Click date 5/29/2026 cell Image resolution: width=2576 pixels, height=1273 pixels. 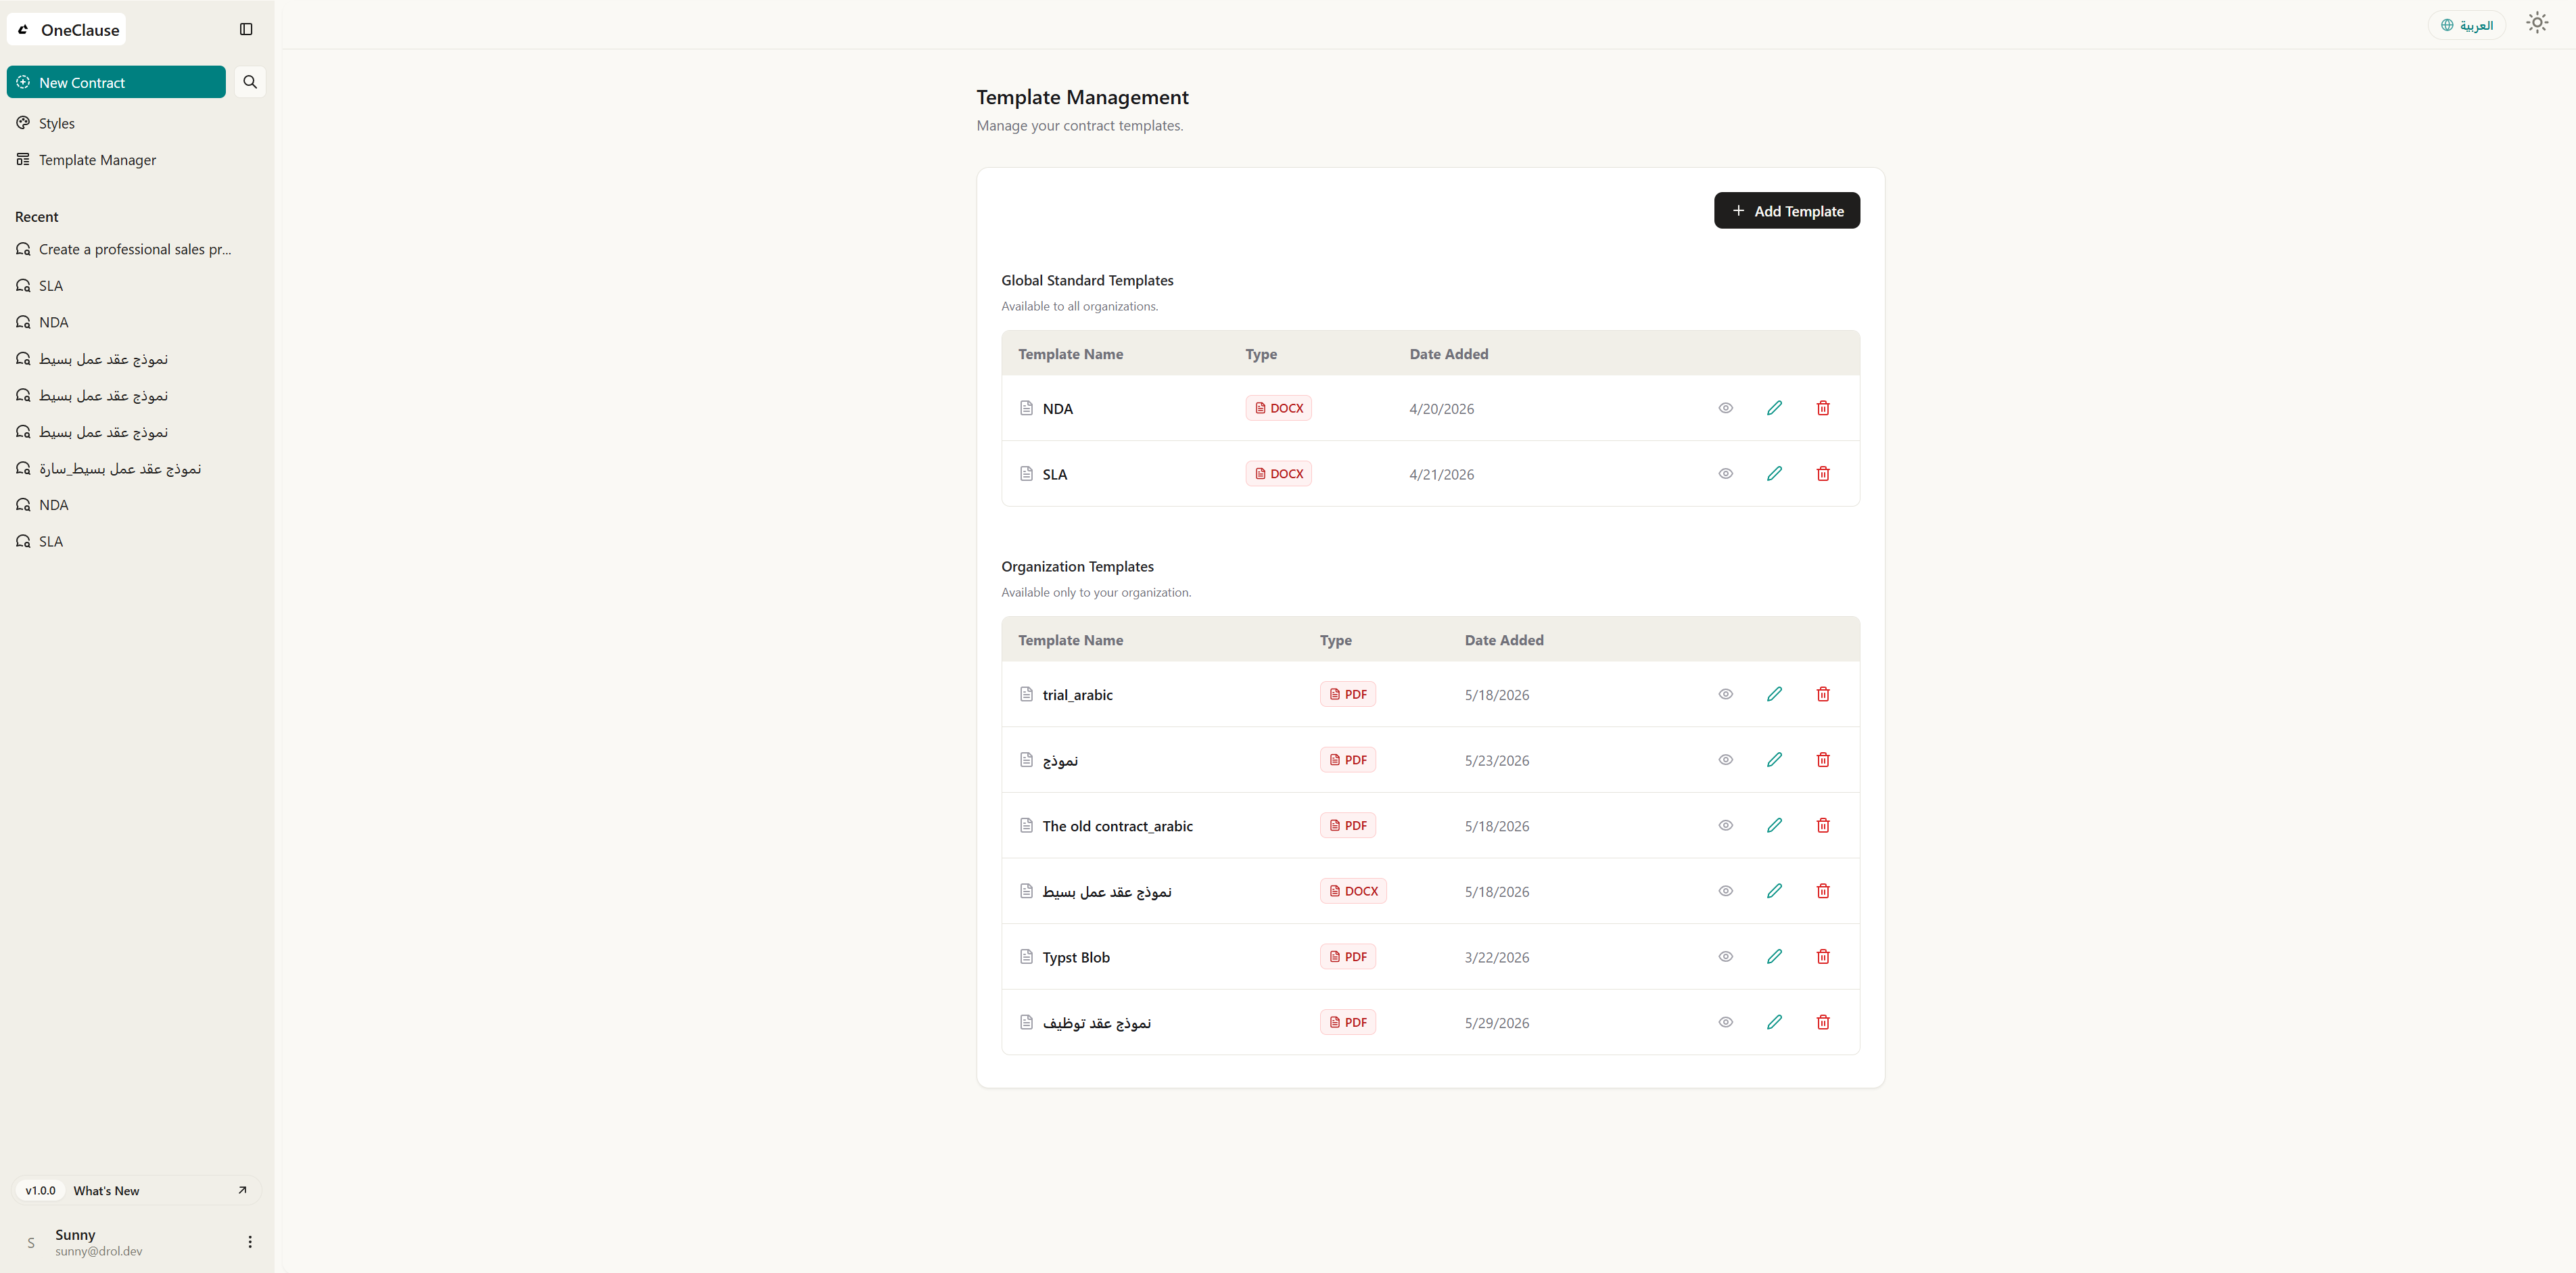[1496, 1023]
